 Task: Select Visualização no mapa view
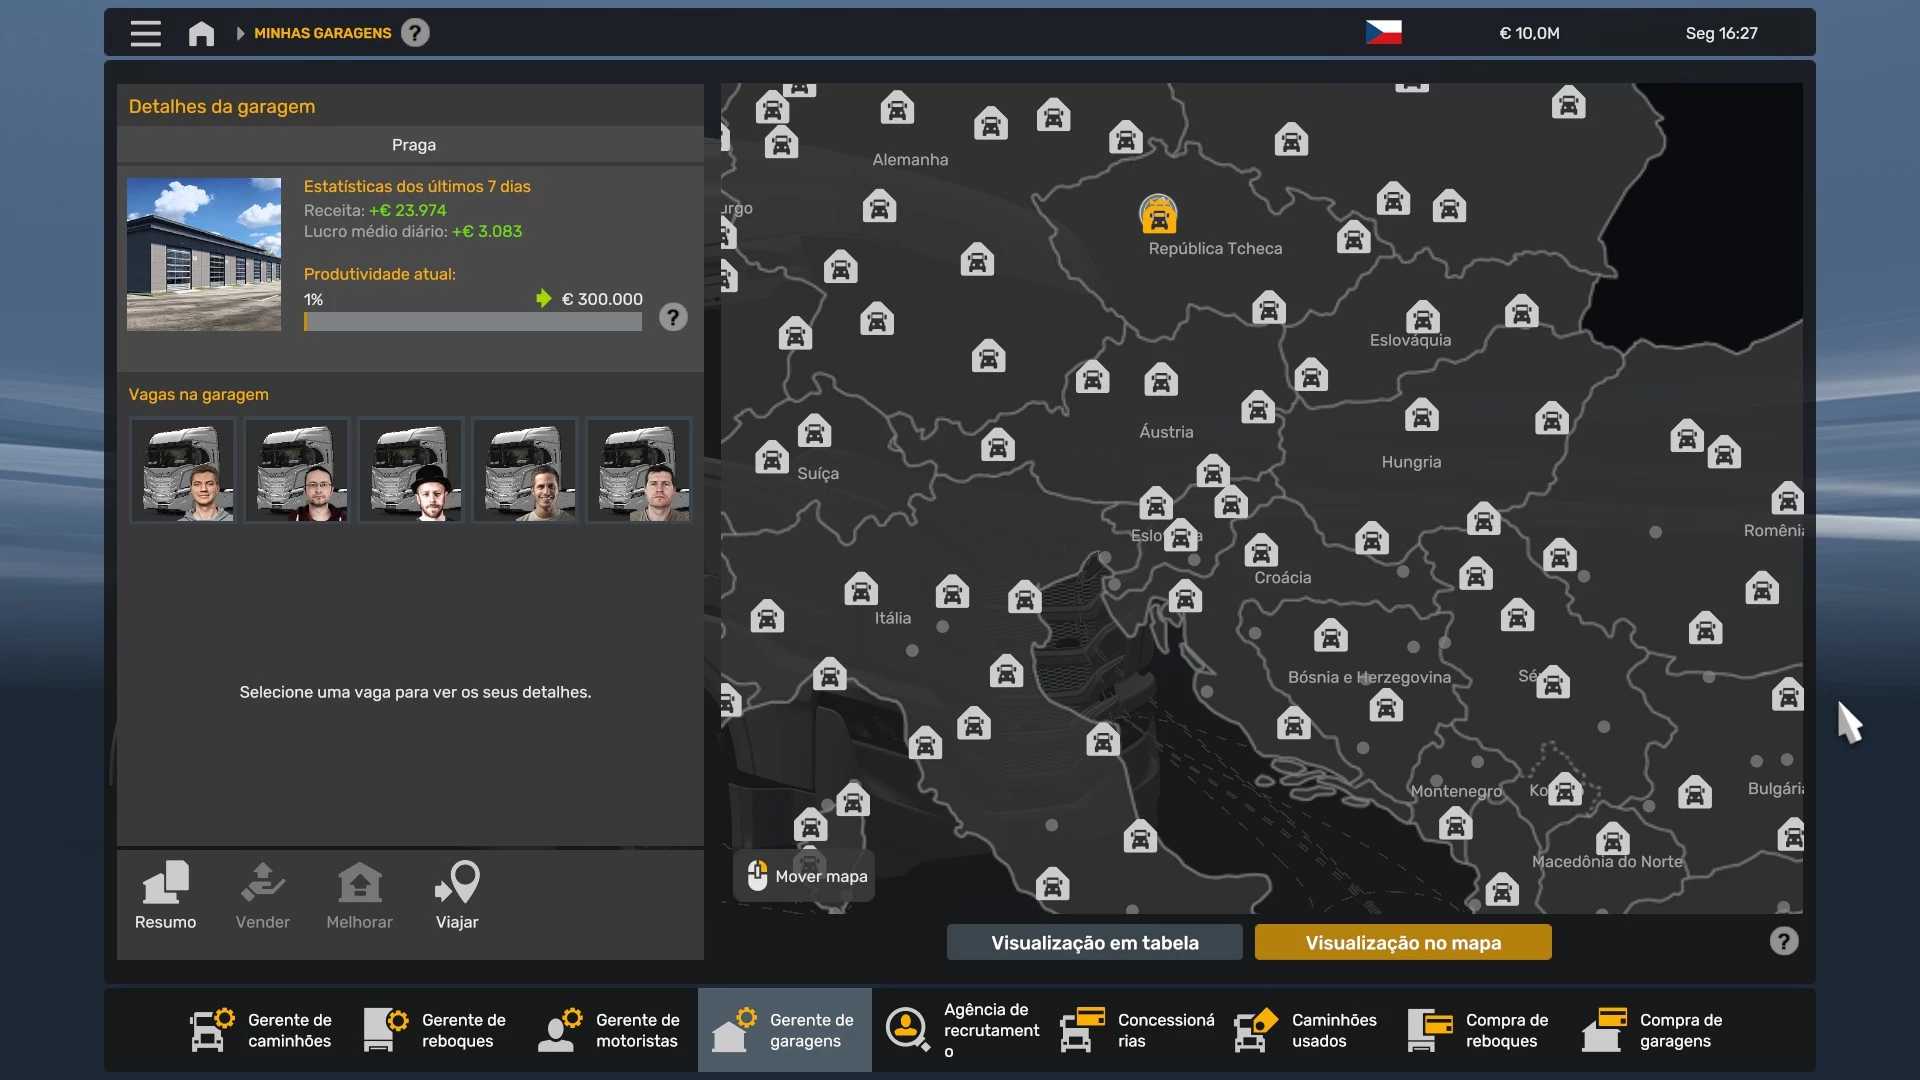[x=1402, y=942]
